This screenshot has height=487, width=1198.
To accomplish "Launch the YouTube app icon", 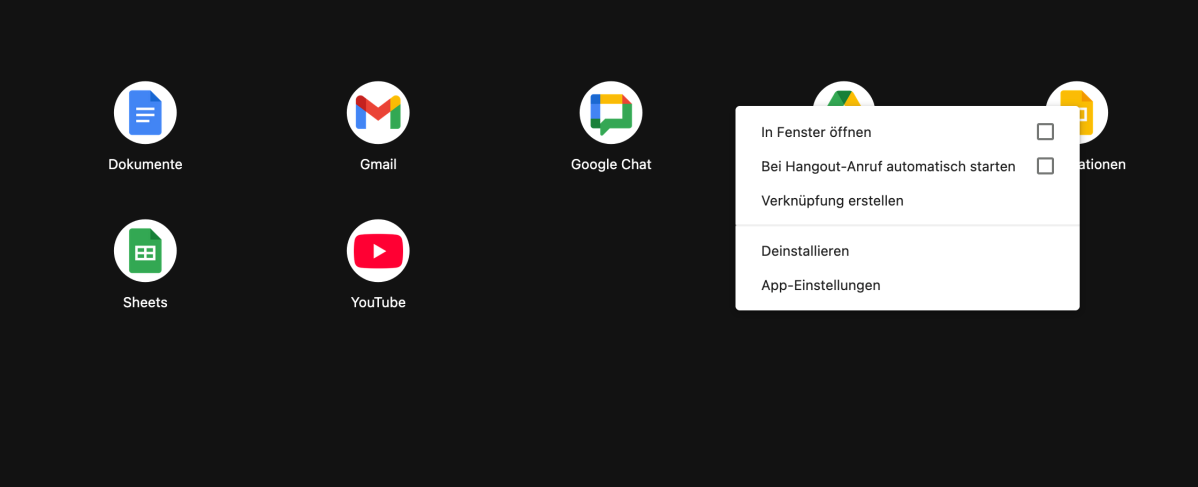I will [x=378, y=251].
